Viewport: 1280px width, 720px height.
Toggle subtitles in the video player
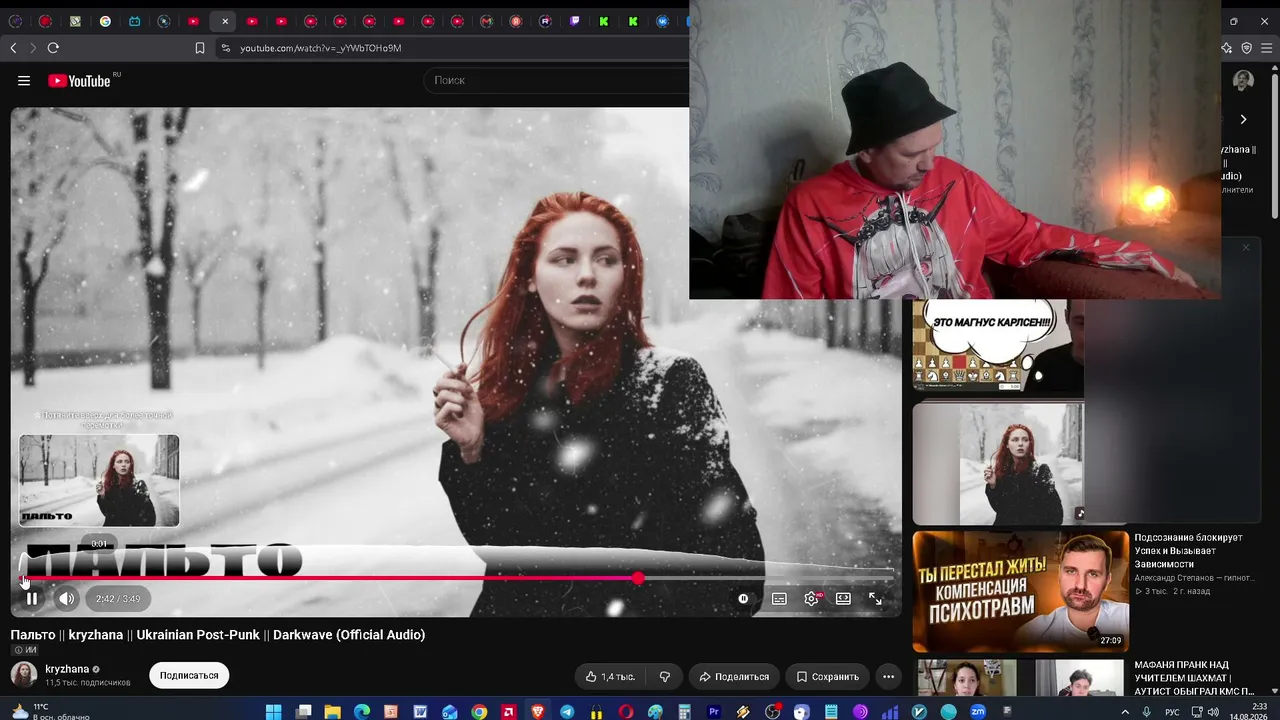pyautogui.click(x=779, y=599)
